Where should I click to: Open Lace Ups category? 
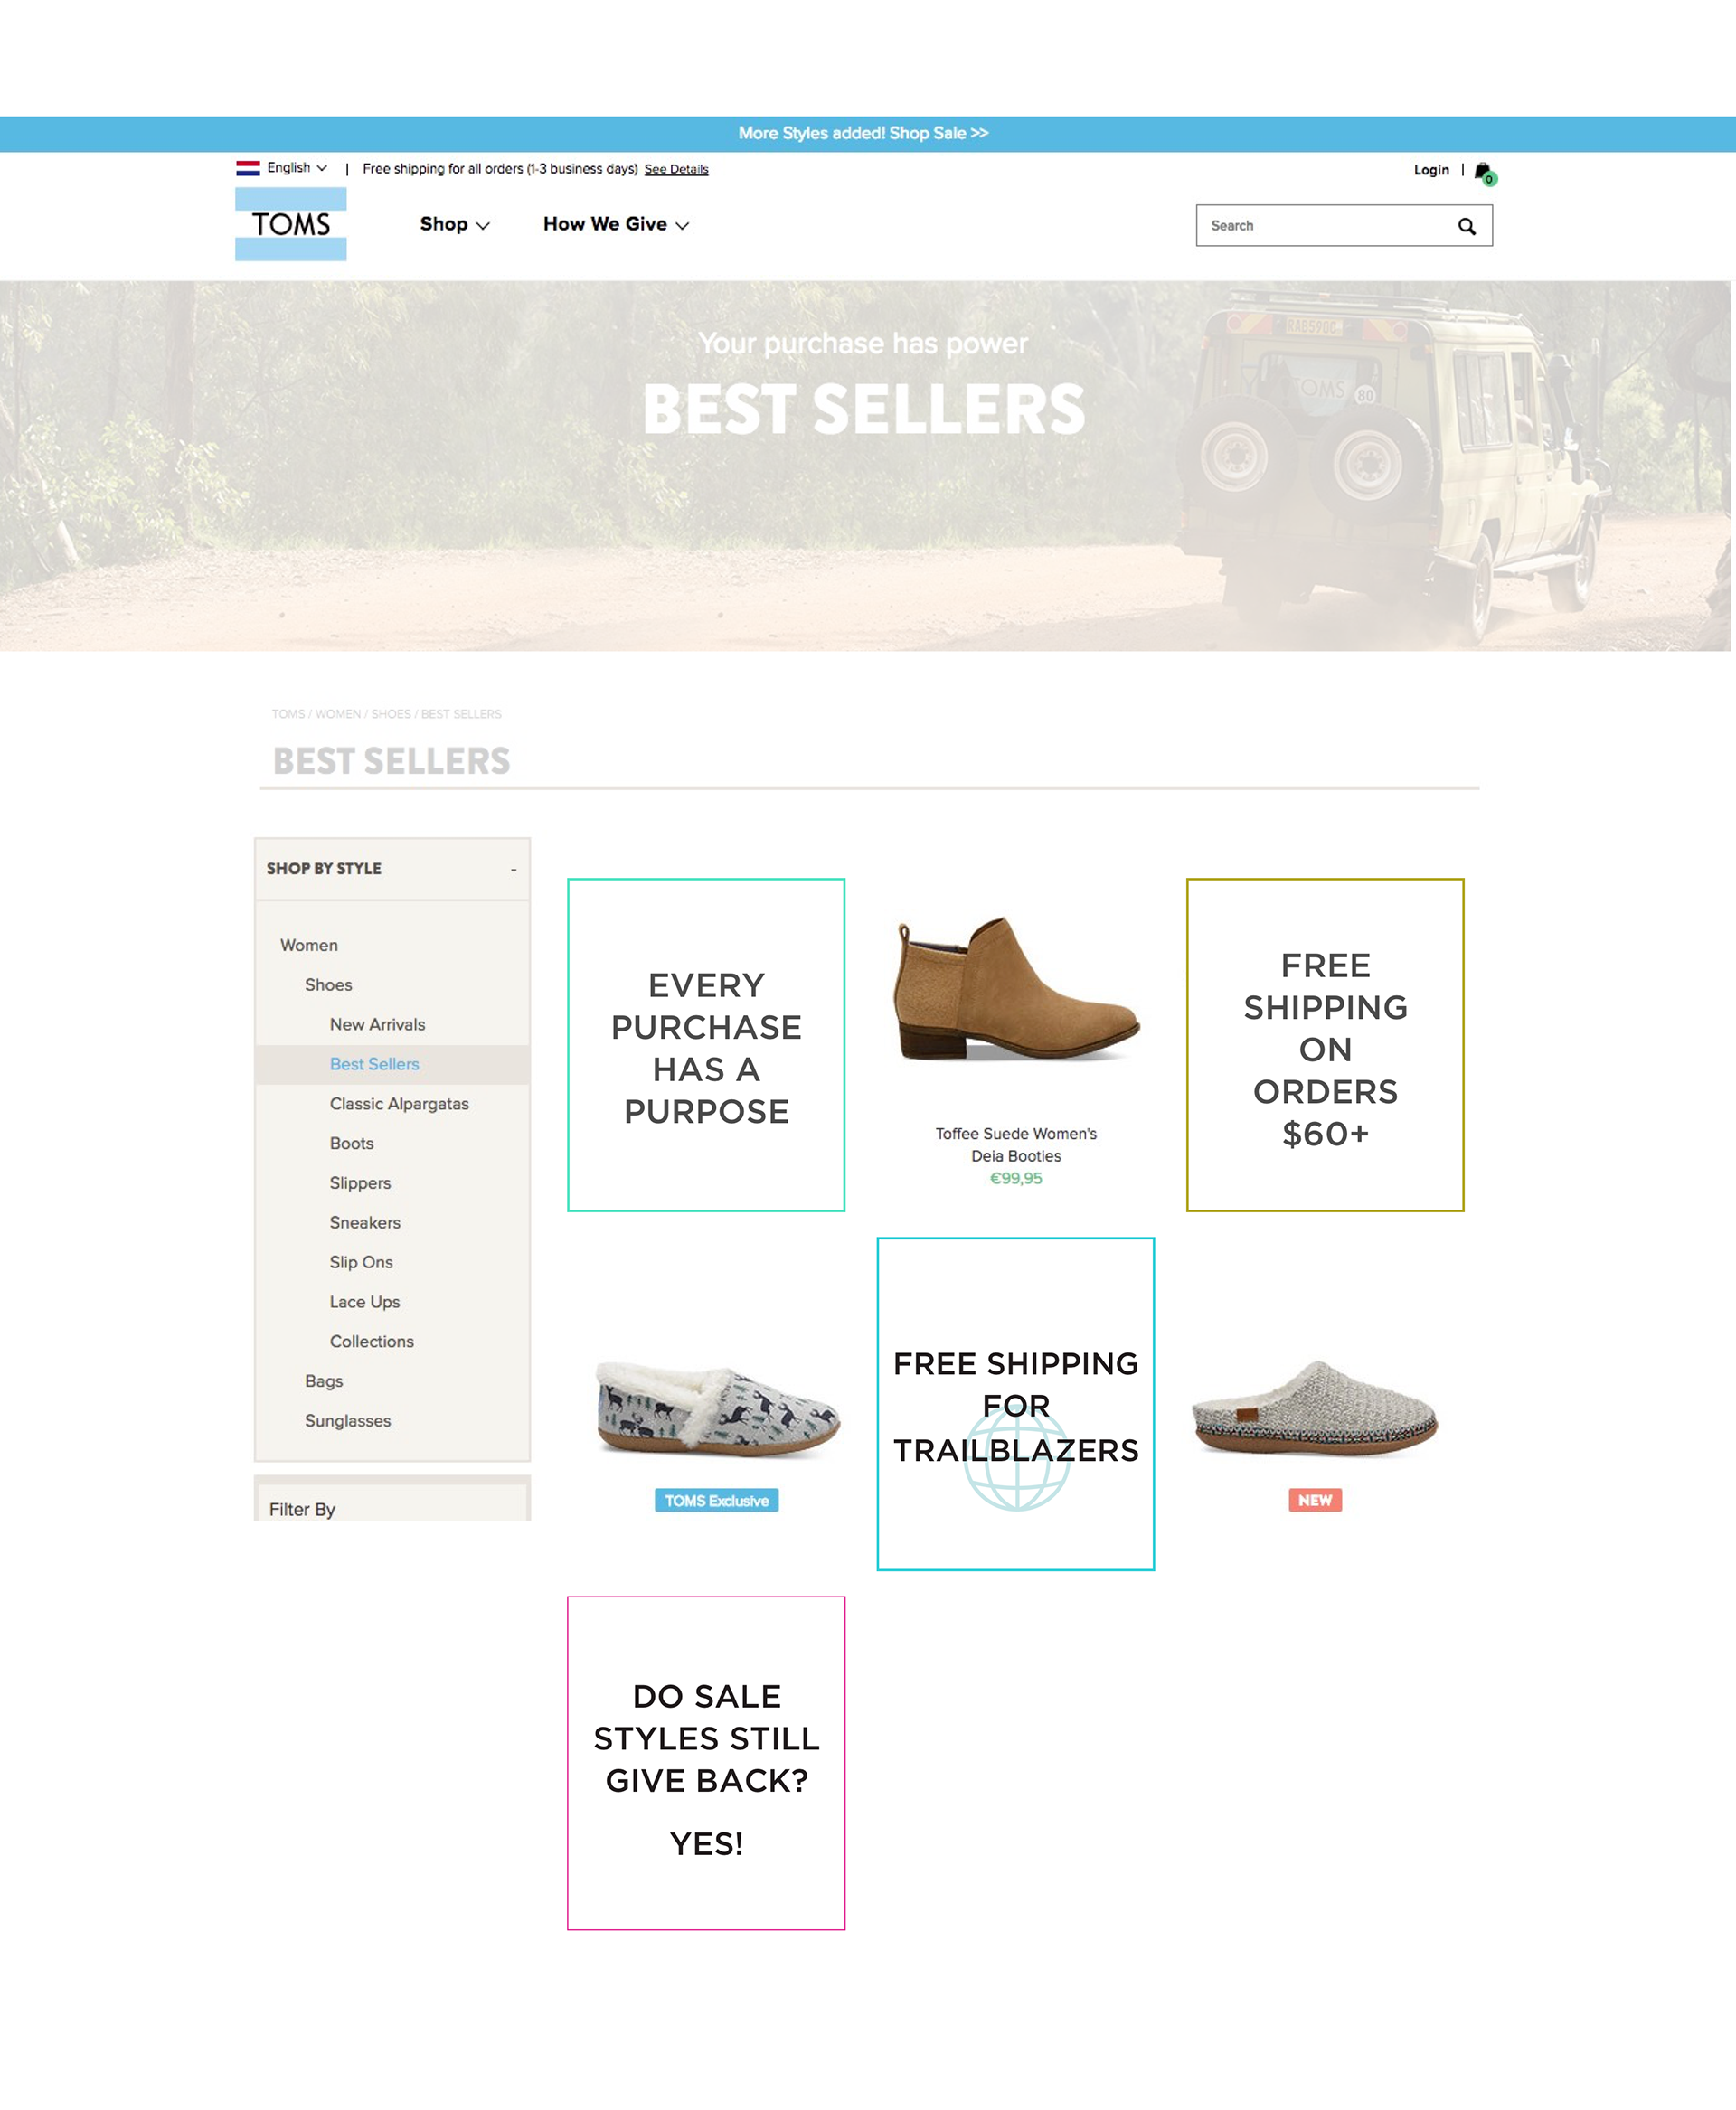coord(364,1302)
